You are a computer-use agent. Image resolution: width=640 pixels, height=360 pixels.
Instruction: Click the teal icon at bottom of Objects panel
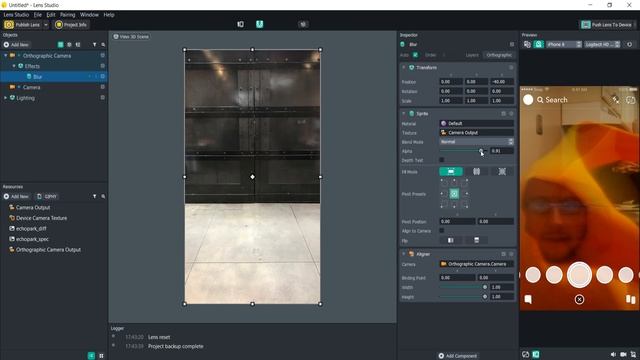pos(91,356)
